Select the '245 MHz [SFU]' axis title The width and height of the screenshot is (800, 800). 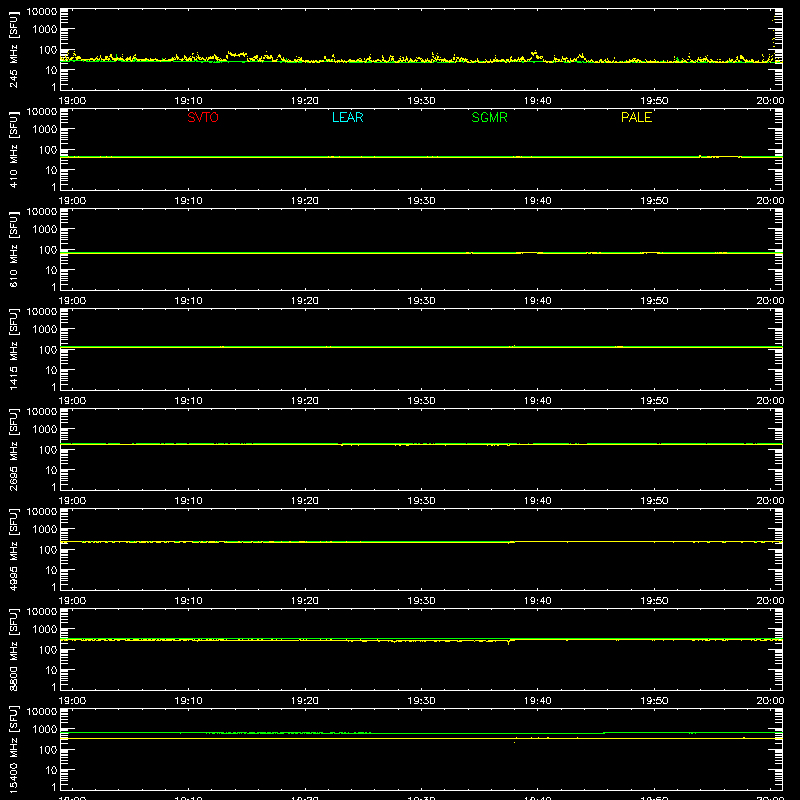pos(14,49)
